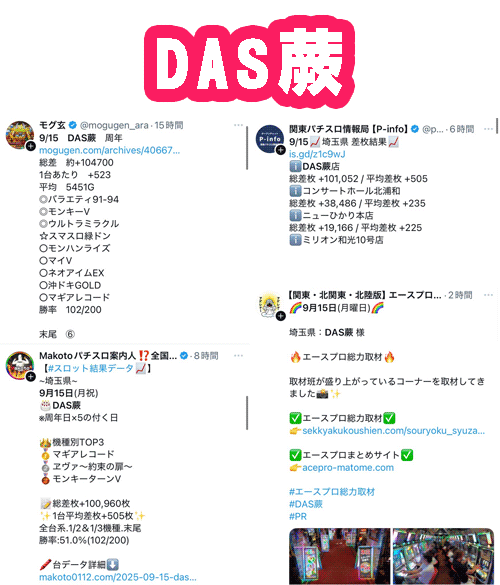
Task: Open acepro-matome.com link
Action: pyautogui.click(x=348, y=467)
